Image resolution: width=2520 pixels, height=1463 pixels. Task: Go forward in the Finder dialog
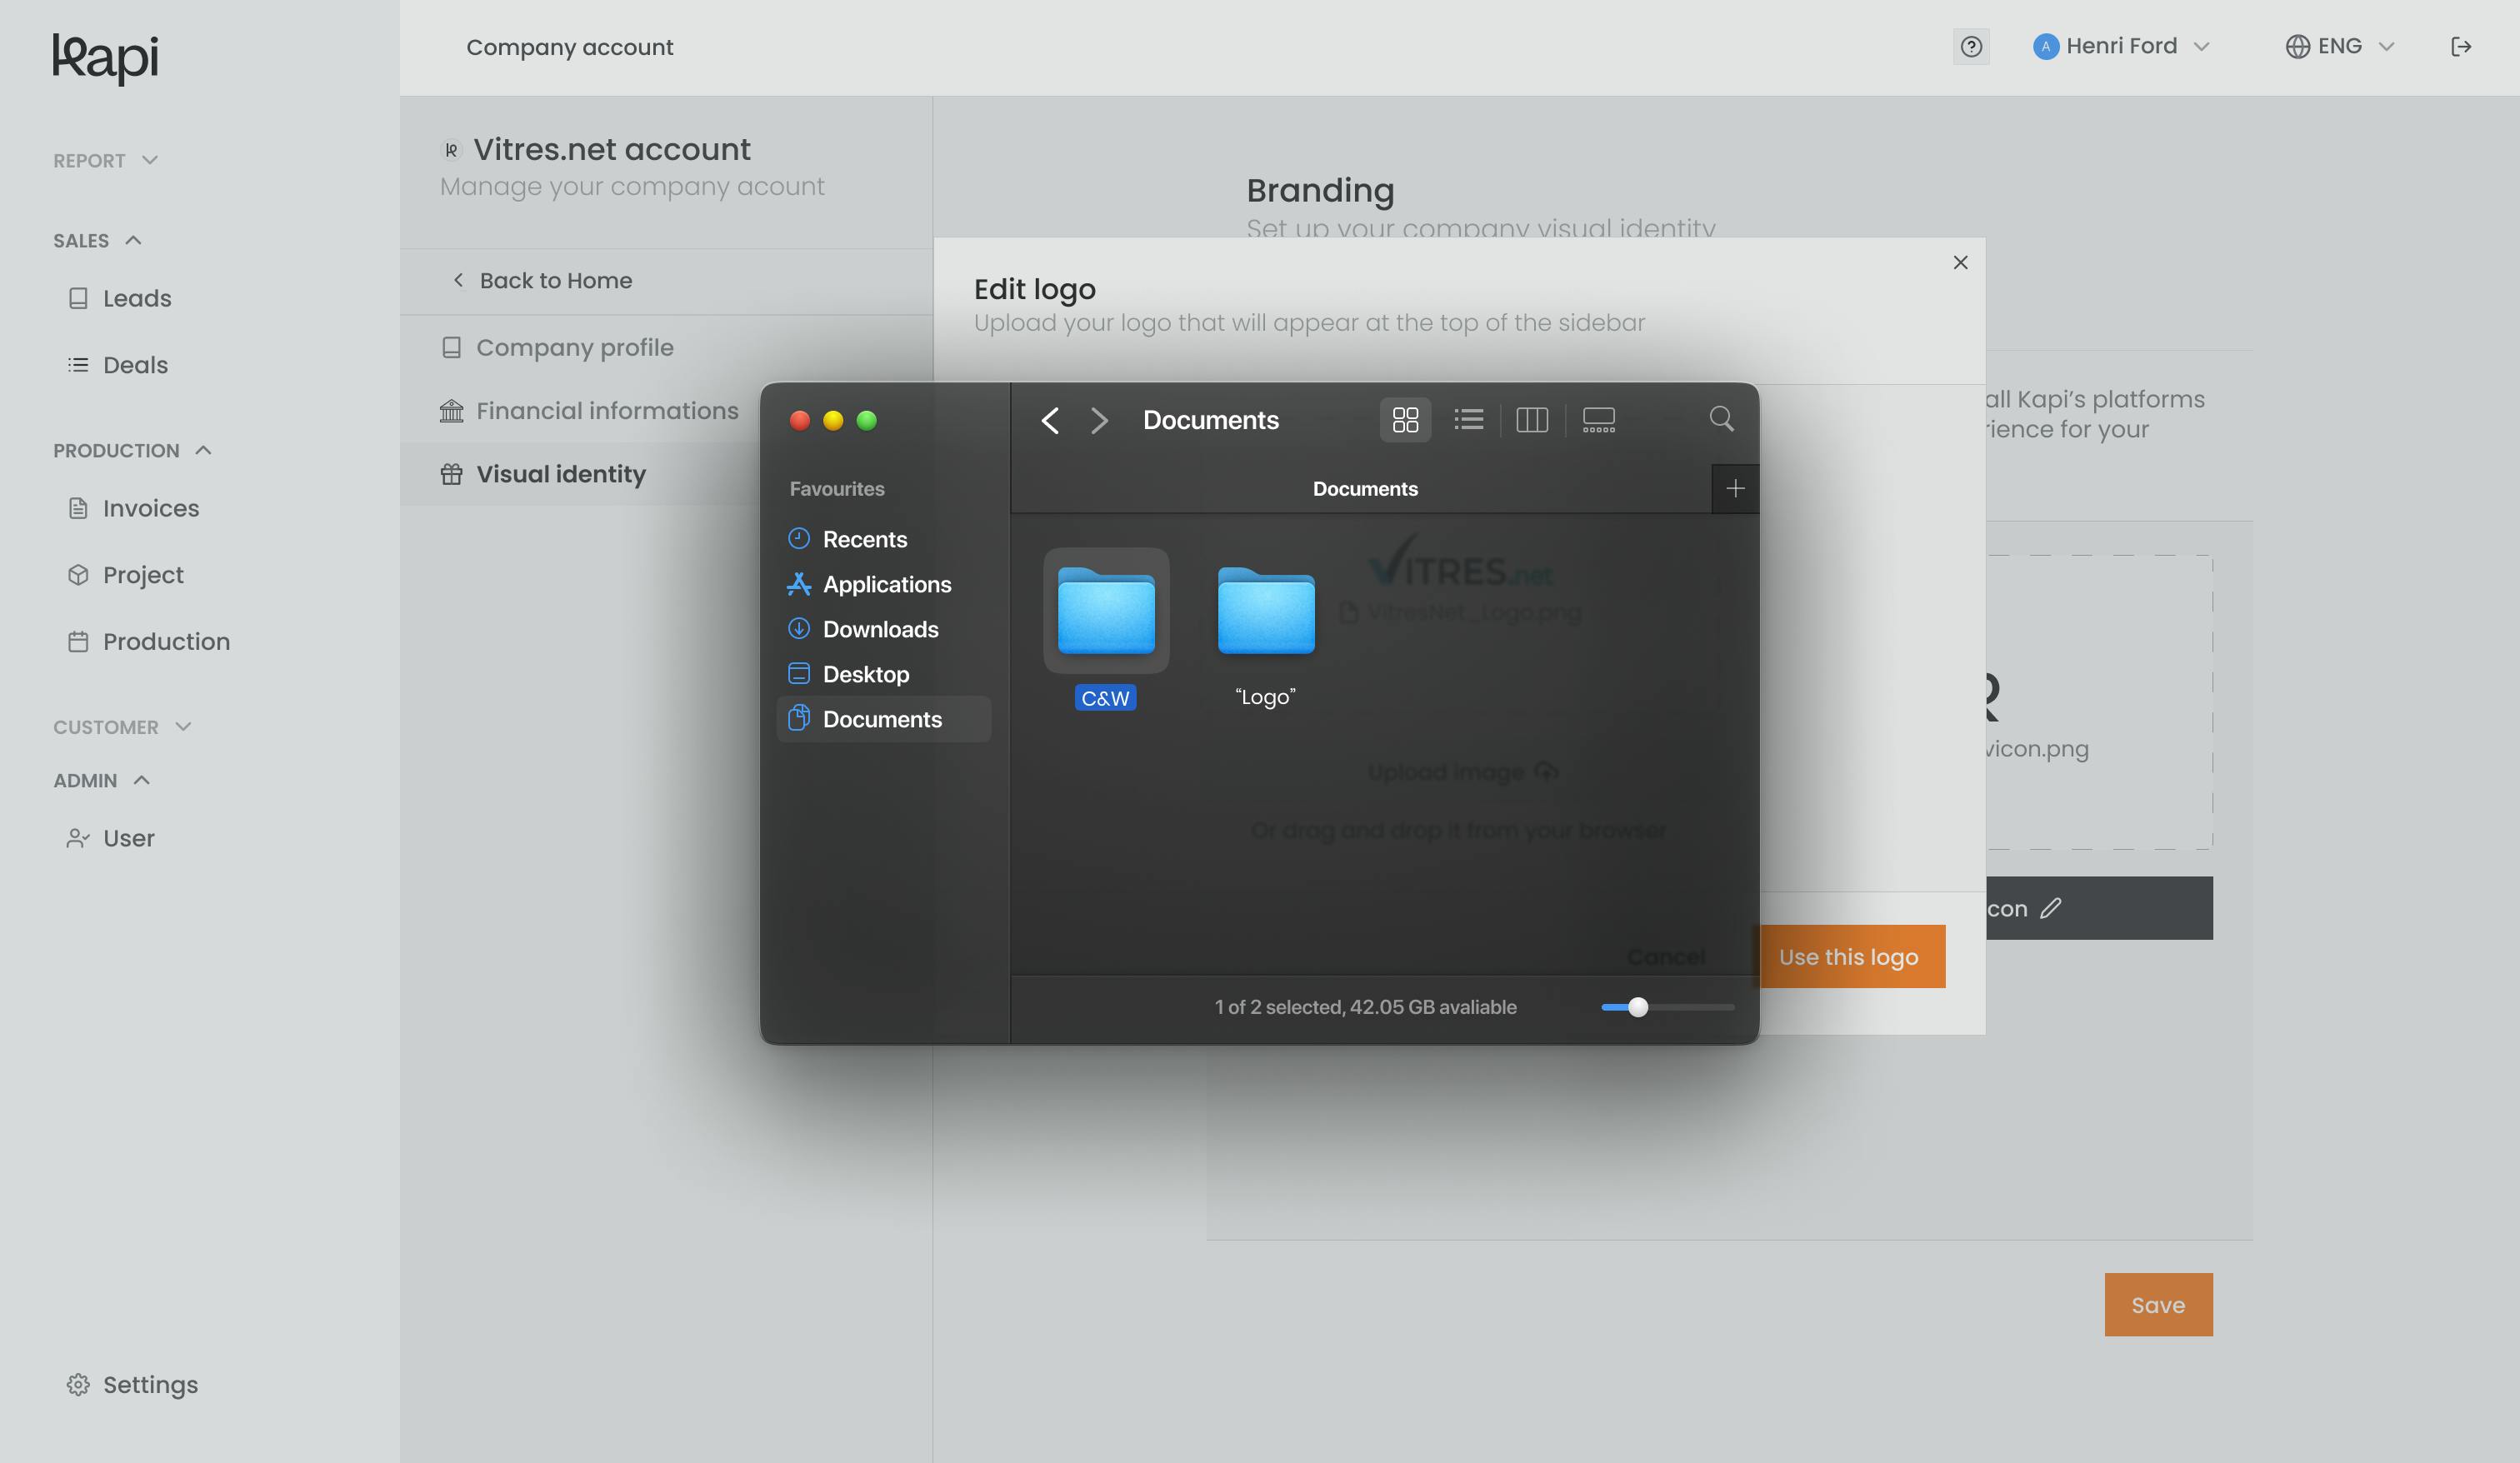click(1099, 420)
